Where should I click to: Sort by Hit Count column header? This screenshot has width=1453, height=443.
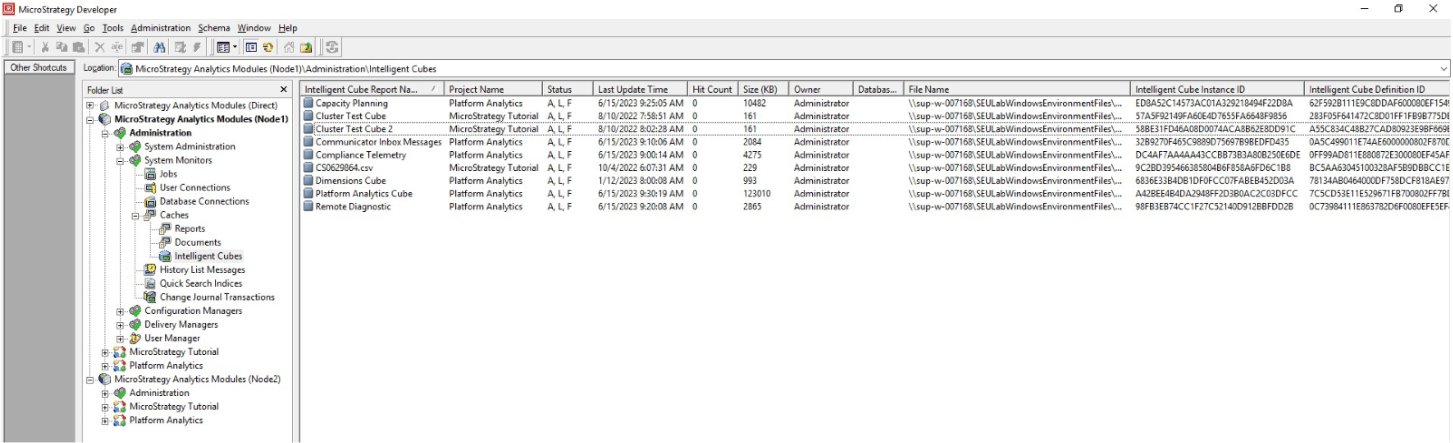pyautogui.click(x=713, y=89)
